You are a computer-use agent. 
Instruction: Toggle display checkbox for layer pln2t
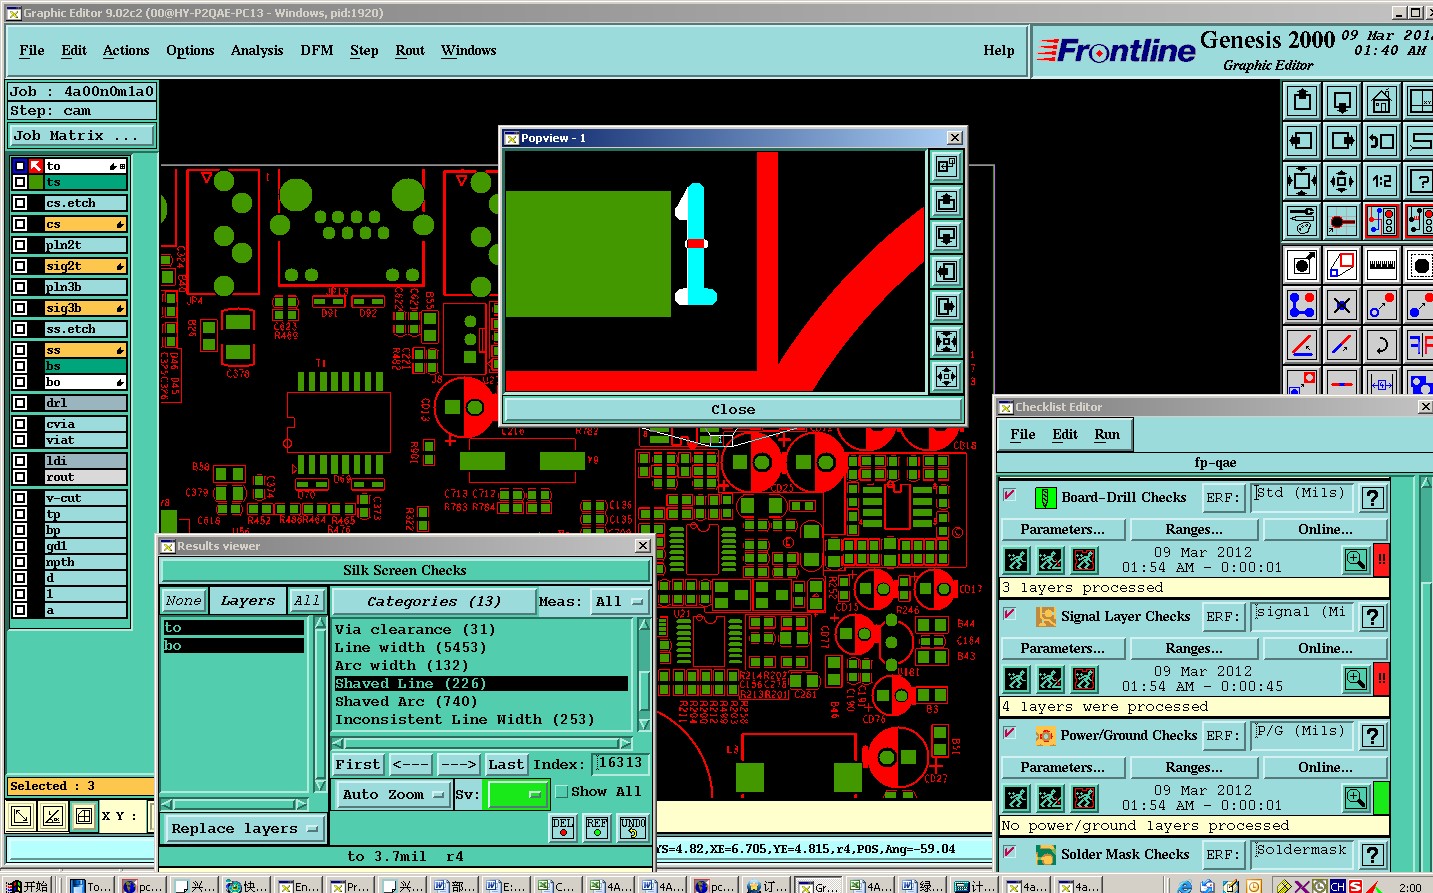[x=20, y=245]
